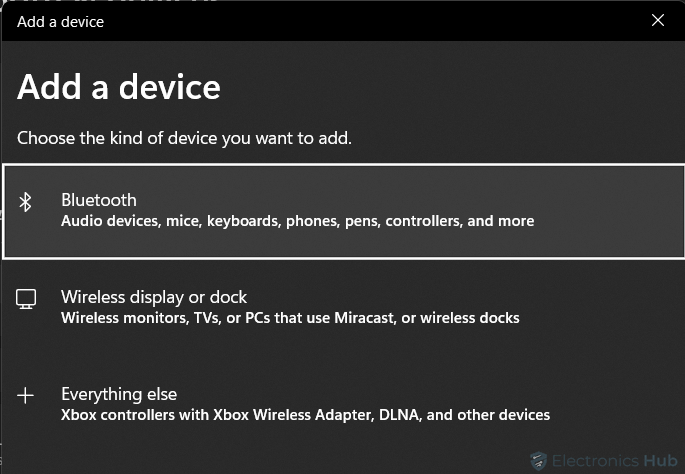Click the Electronics Hub shield logo
This screenshot has width=685, height=474.
[x=538, y=461]
